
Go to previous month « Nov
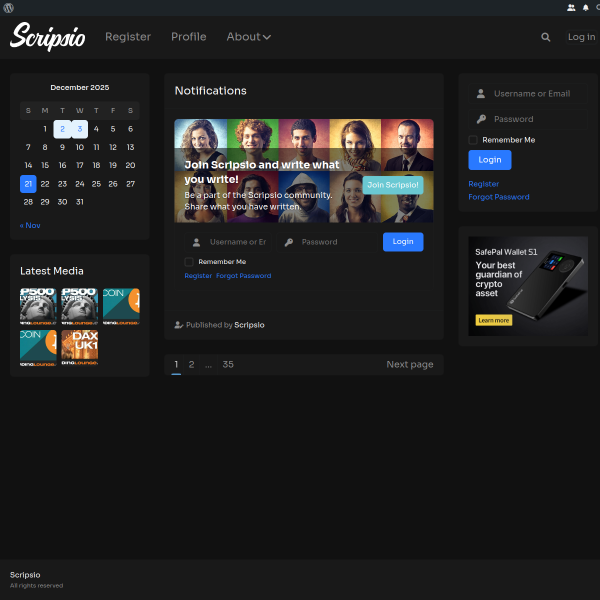click(x=30, y=225)
